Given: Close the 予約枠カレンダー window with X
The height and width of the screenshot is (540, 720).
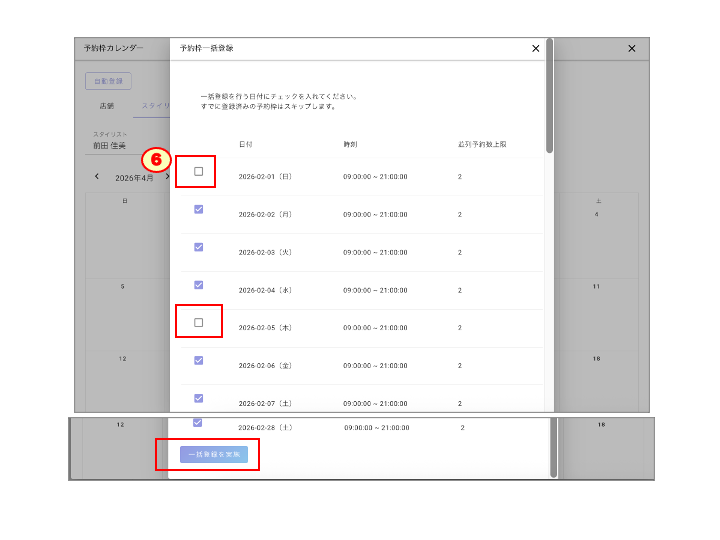Looking at the screenshot, I should point(631,48).
